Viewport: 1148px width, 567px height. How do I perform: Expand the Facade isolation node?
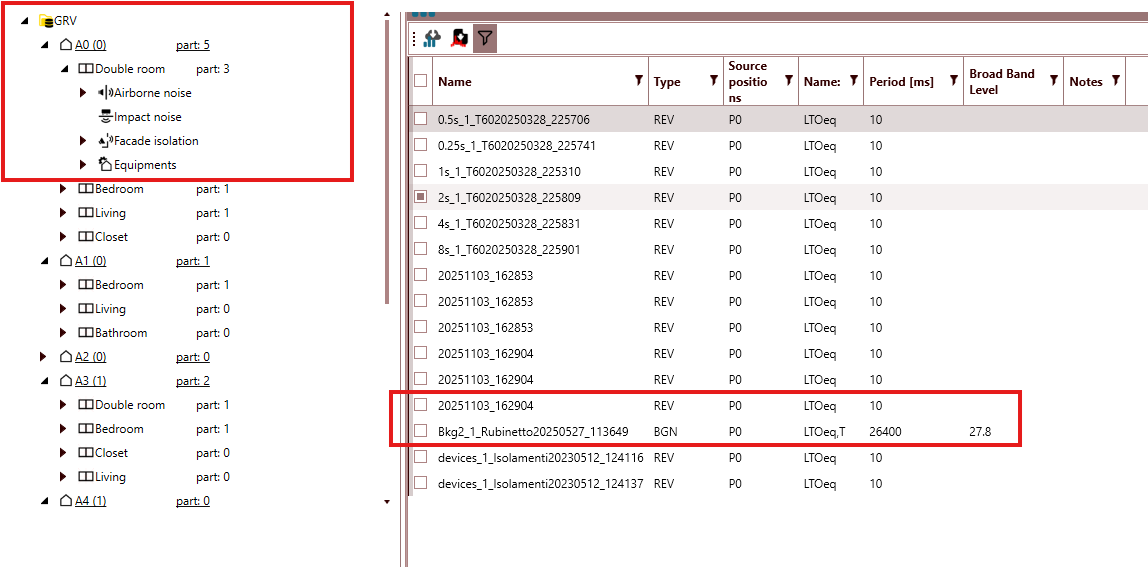coord(83,141)
